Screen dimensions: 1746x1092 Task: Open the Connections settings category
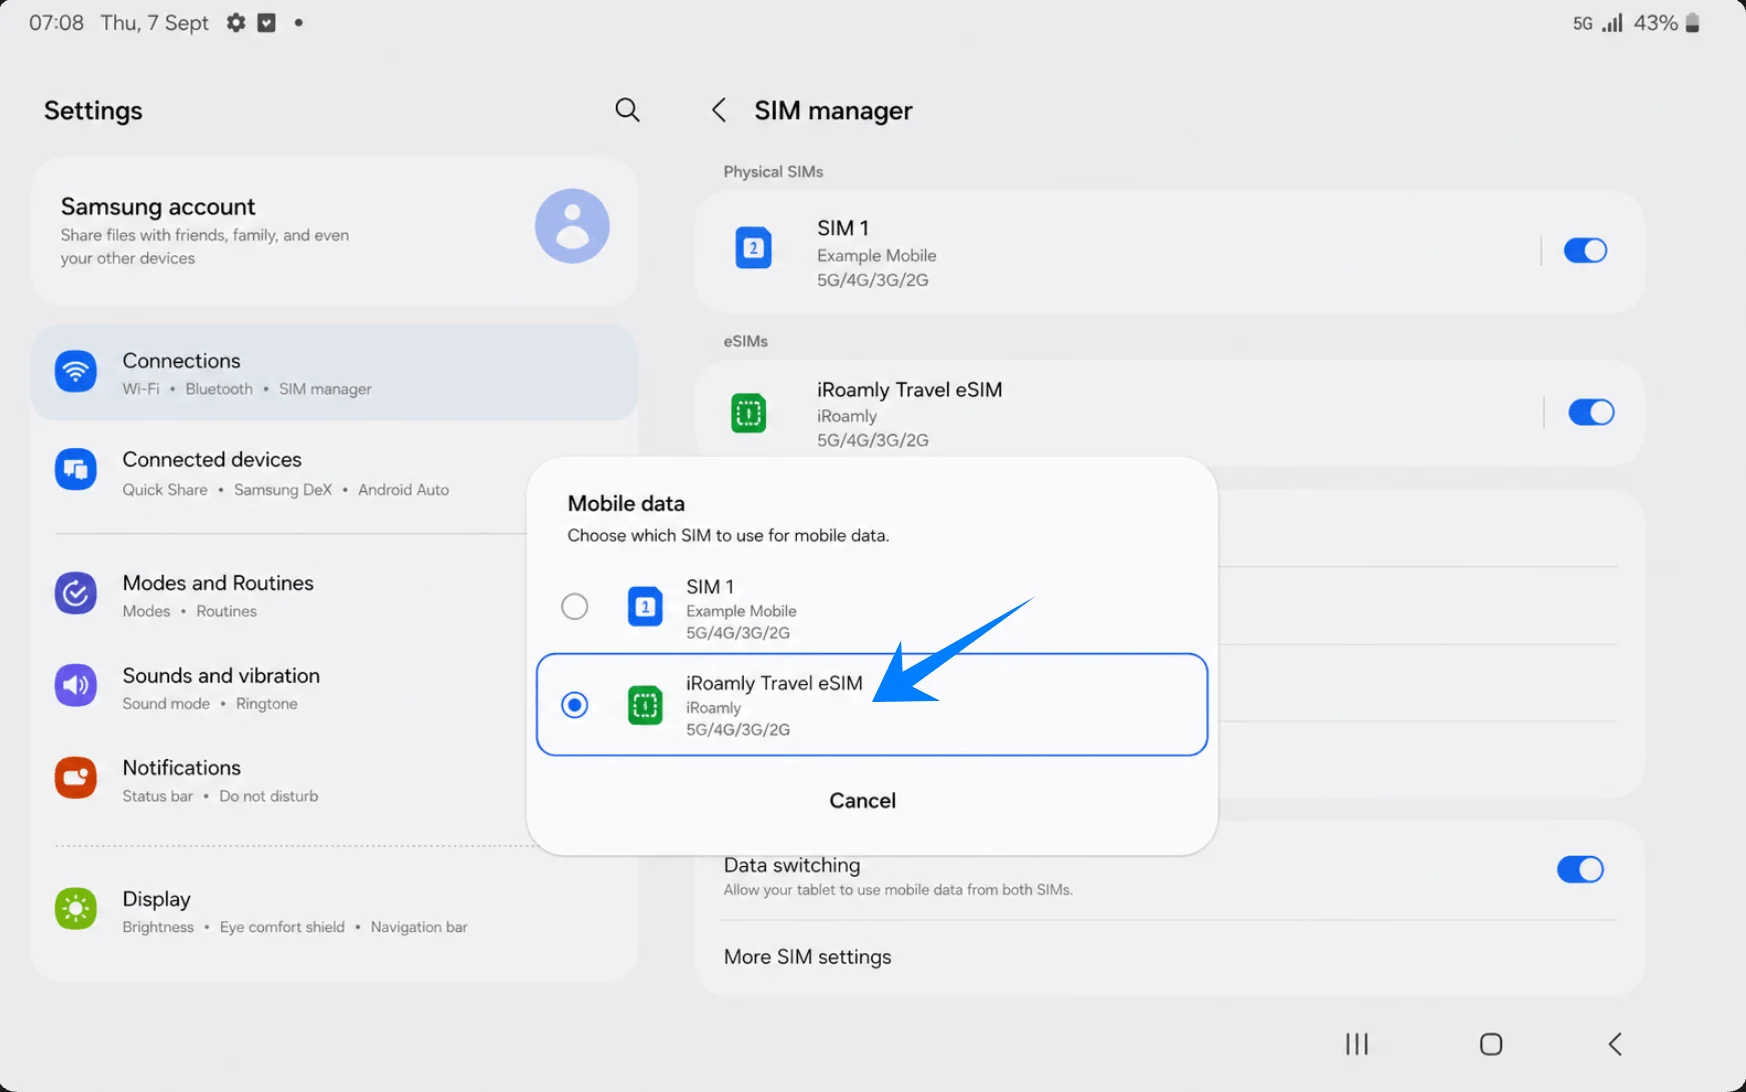click(x=334, y=373)
